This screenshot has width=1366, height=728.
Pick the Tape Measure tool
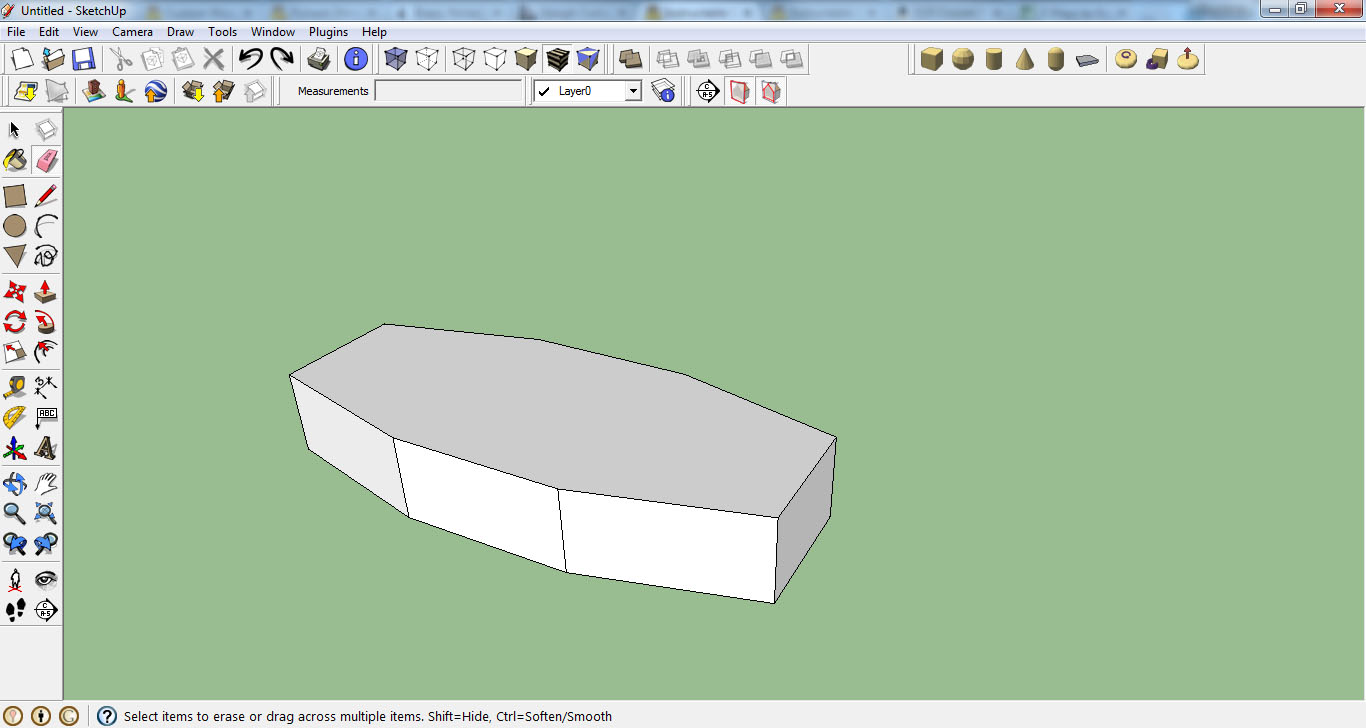[x=15, y=387]
